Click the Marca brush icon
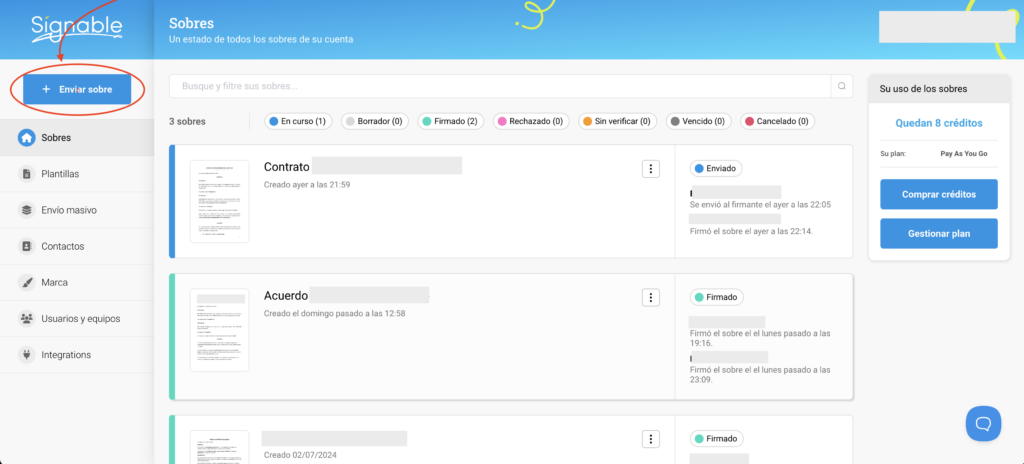Viewport: 1024px width, 464px height. point(27,282)
